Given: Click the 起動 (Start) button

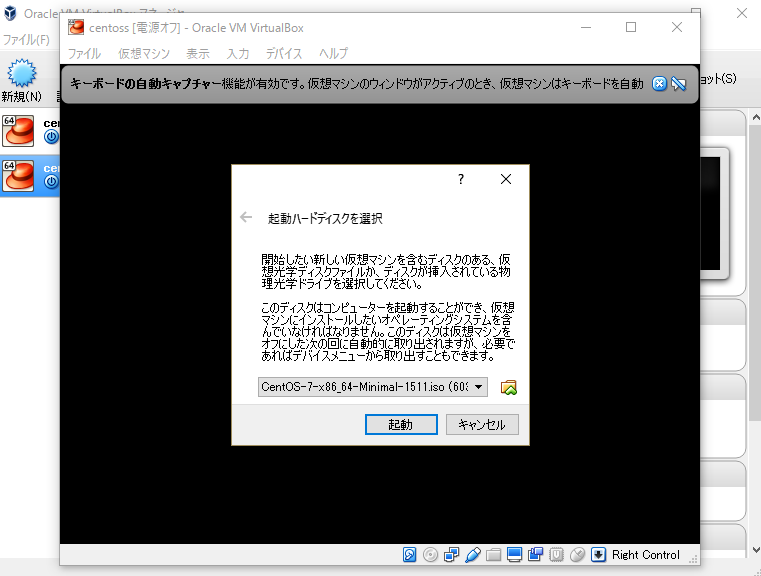Looking at the screenshot, I should click(x=401, y=425).
